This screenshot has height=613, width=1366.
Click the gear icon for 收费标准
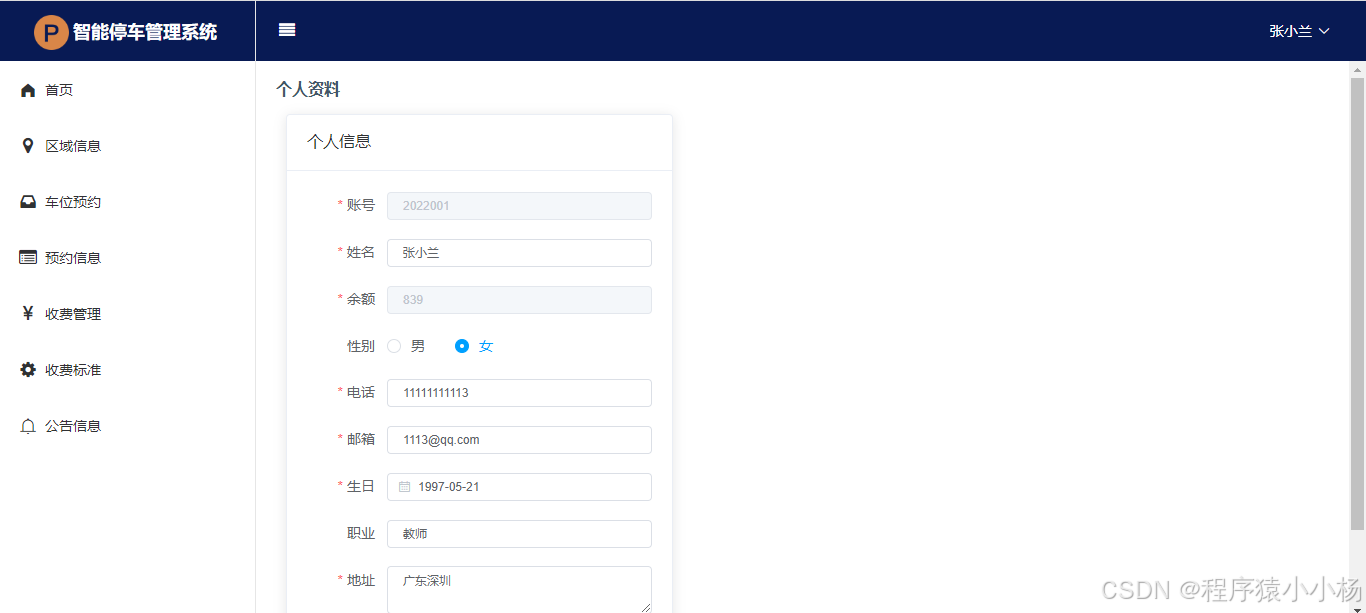pos(28,370)
